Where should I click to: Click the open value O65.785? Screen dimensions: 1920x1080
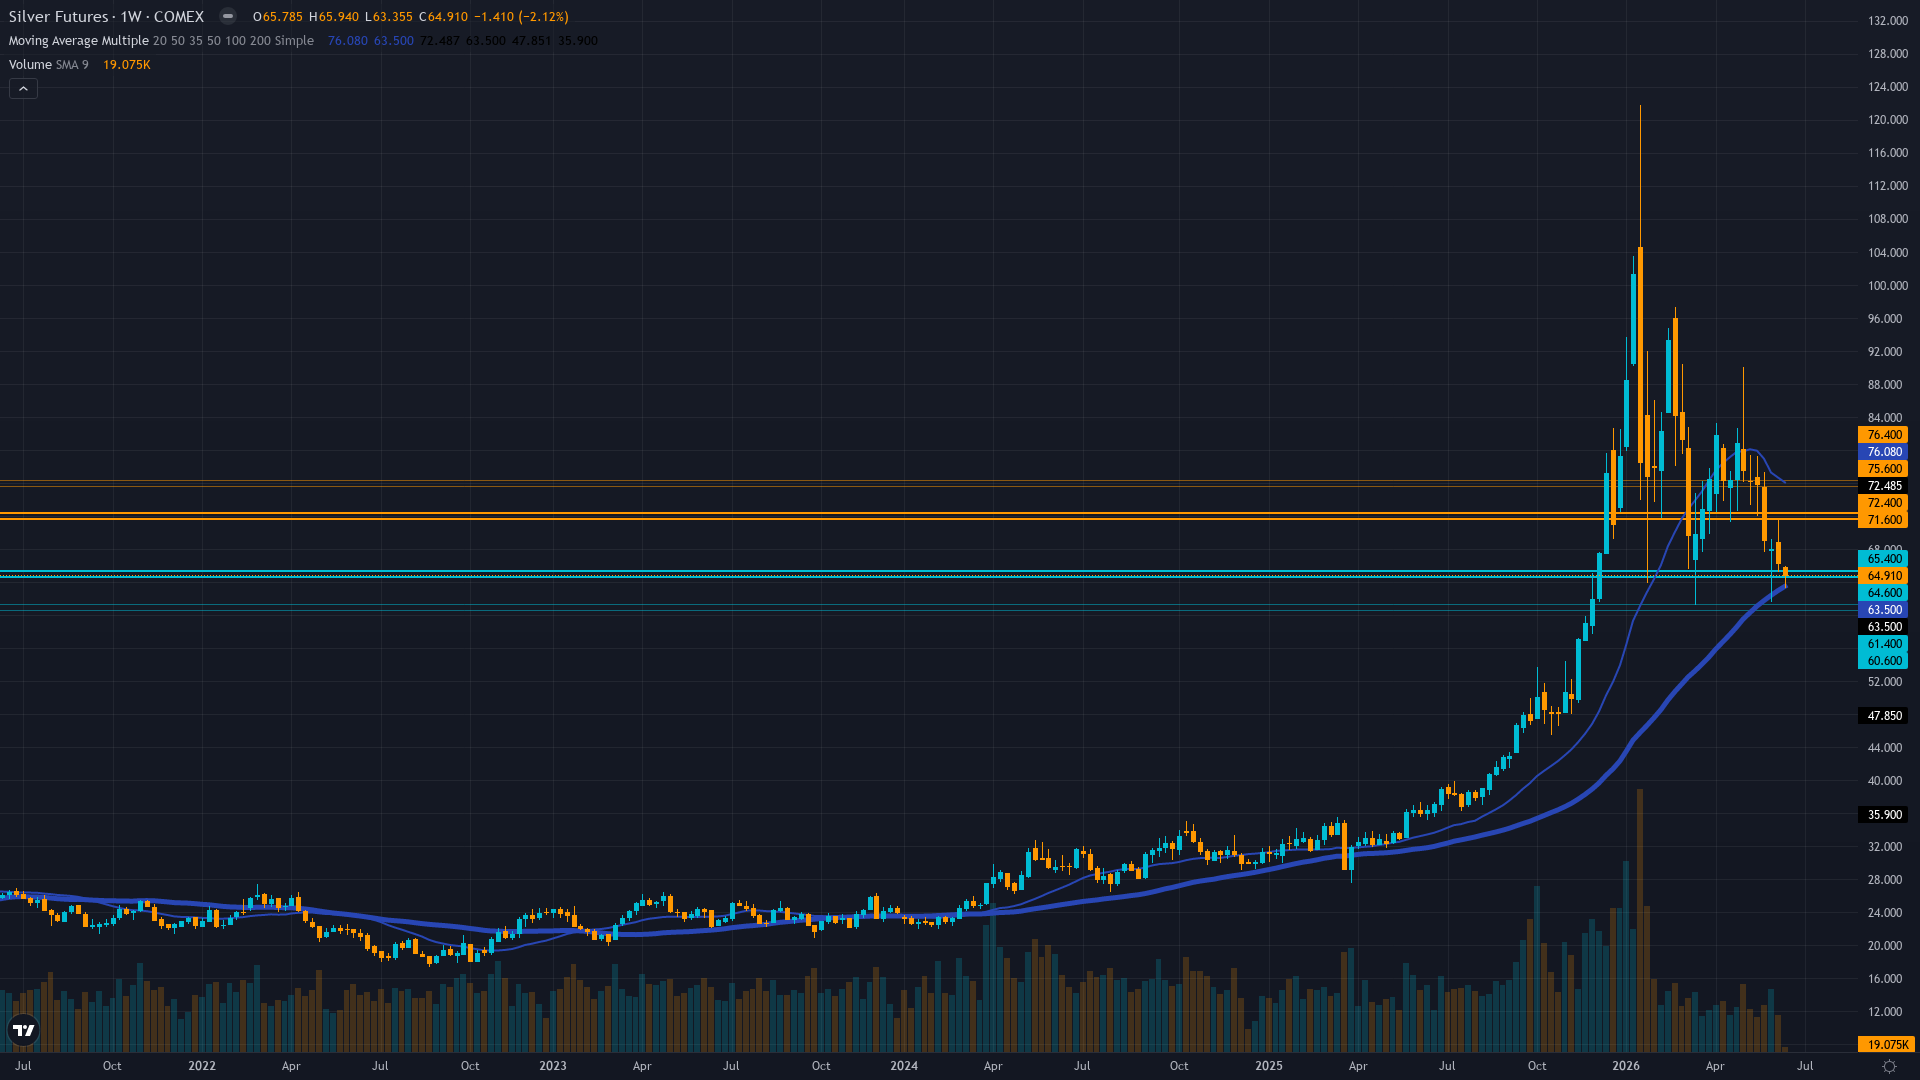click(278, 17)
